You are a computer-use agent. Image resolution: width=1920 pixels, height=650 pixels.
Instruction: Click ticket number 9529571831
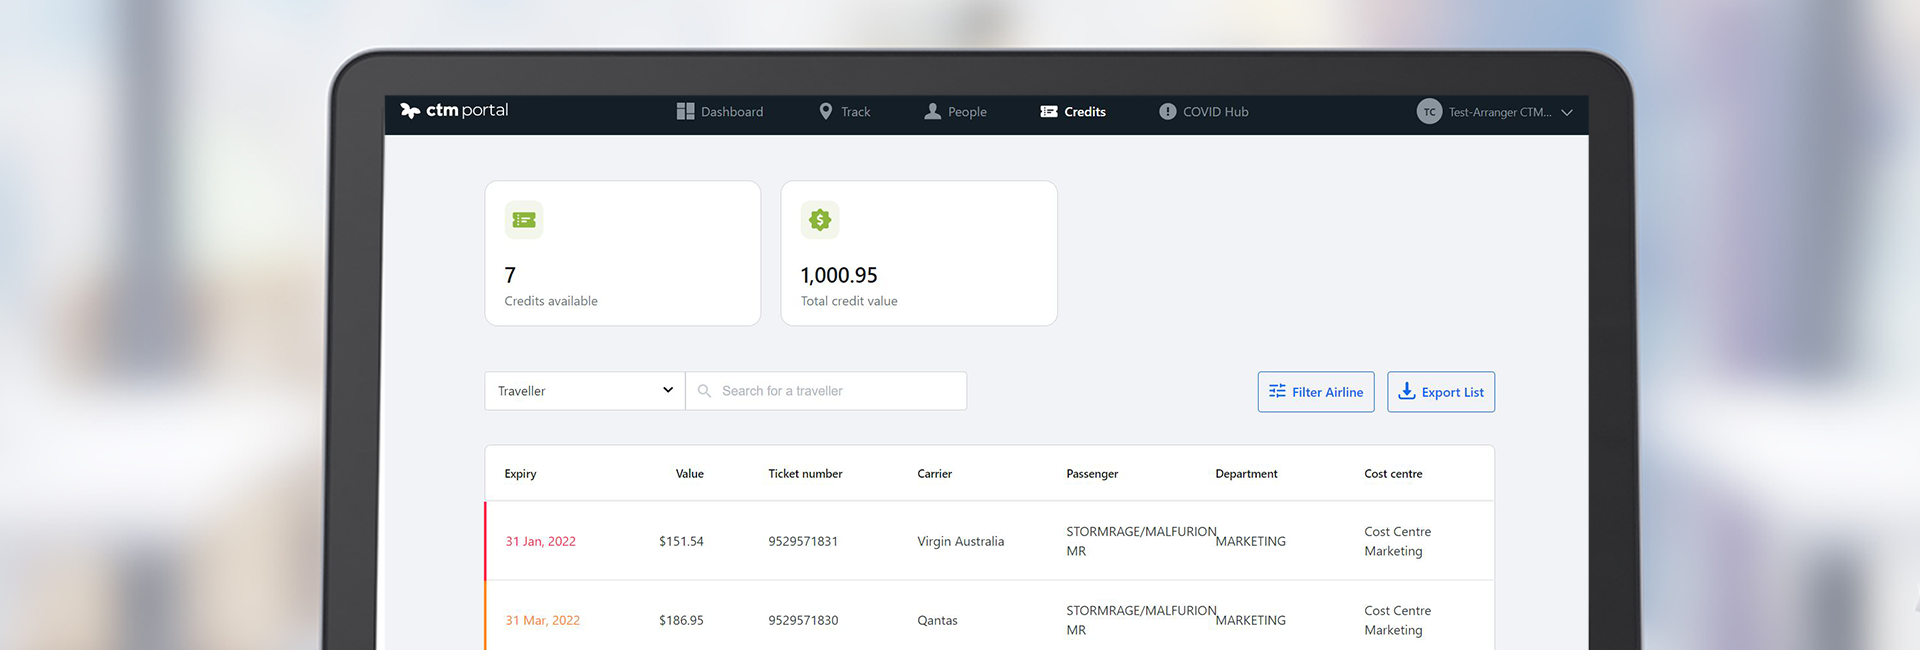(x=803, y=541)
